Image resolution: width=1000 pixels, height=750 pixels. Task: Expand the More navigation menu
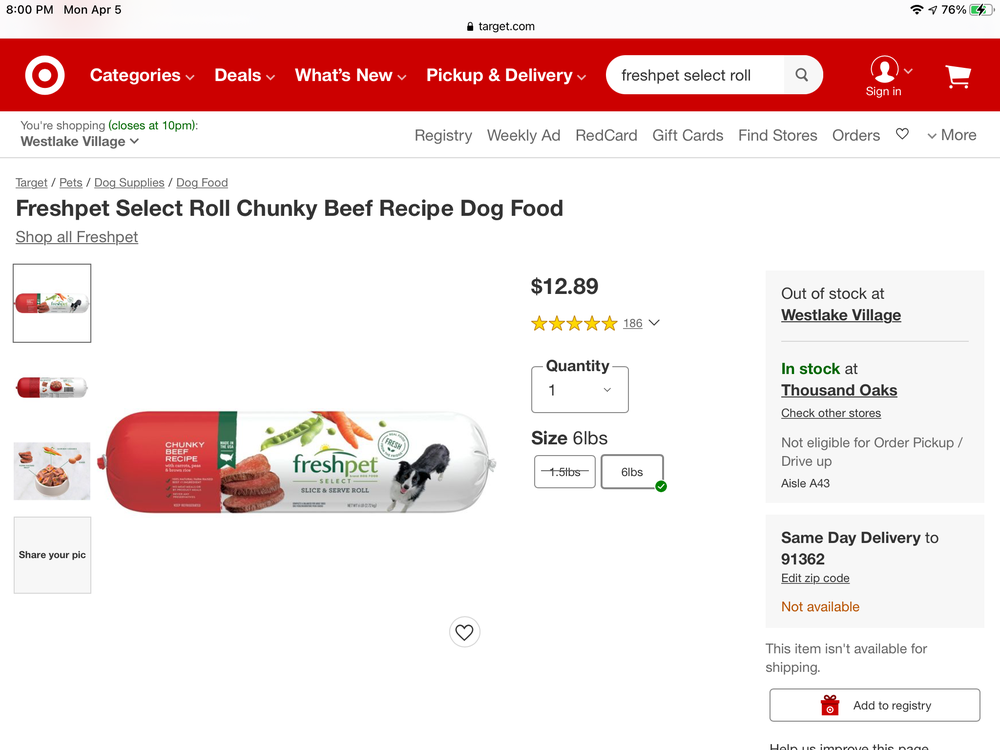click(x=951, y=135)
